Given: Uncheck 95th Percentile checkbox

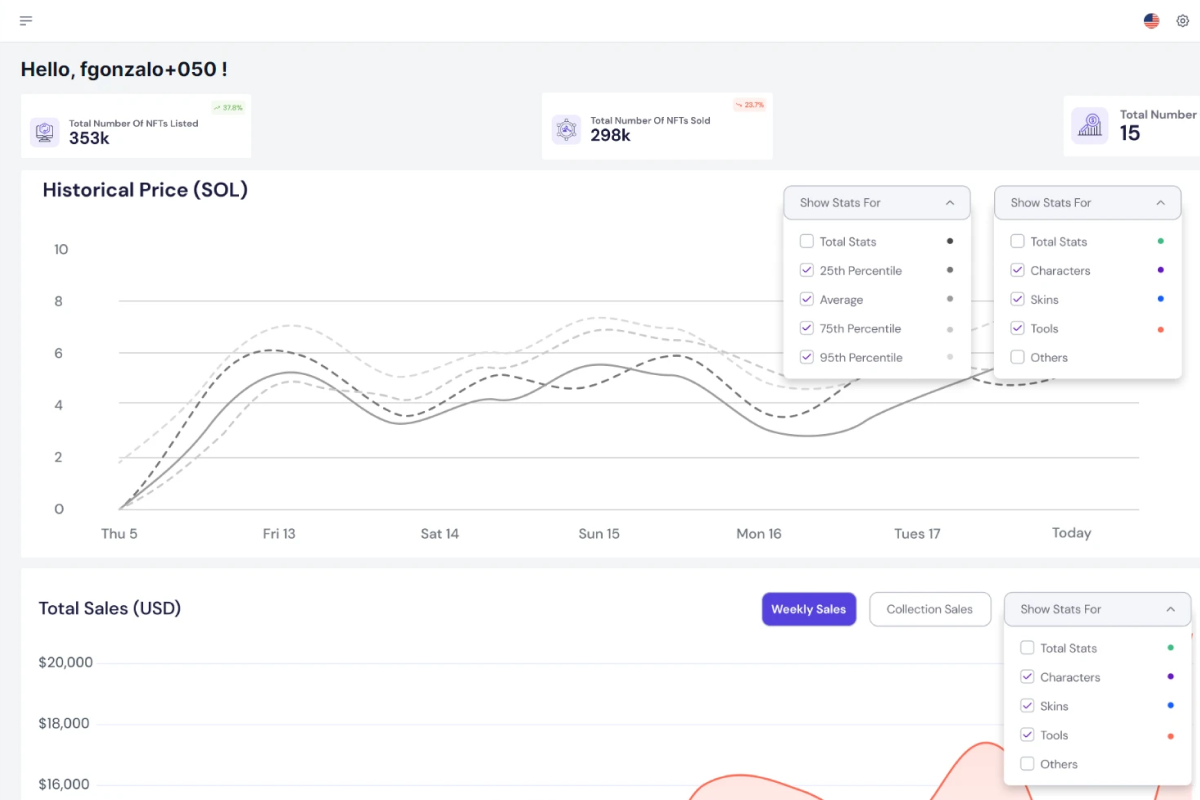Looking at the screenshot, I should pos(806,357).
